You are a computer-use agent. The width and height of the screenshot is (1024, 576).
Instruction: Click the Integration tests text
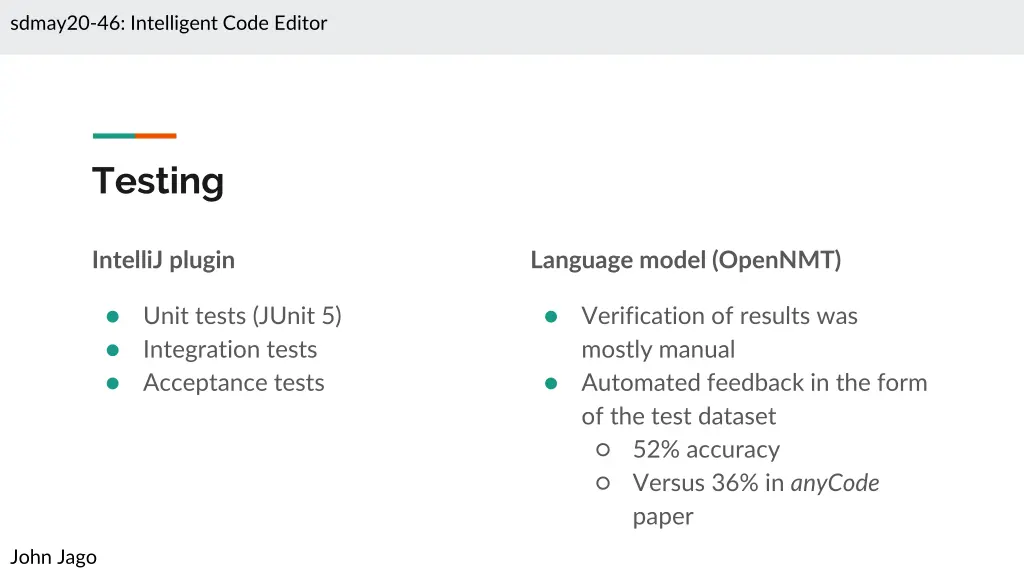(230, 350)
